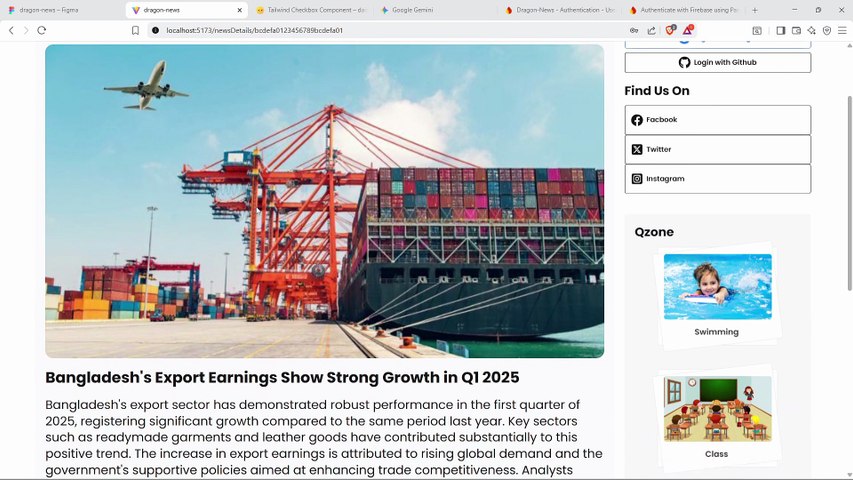The width and height of the screenshot is (853, 480).
Task: Open the Twitter social link
Action: point(718,149)
